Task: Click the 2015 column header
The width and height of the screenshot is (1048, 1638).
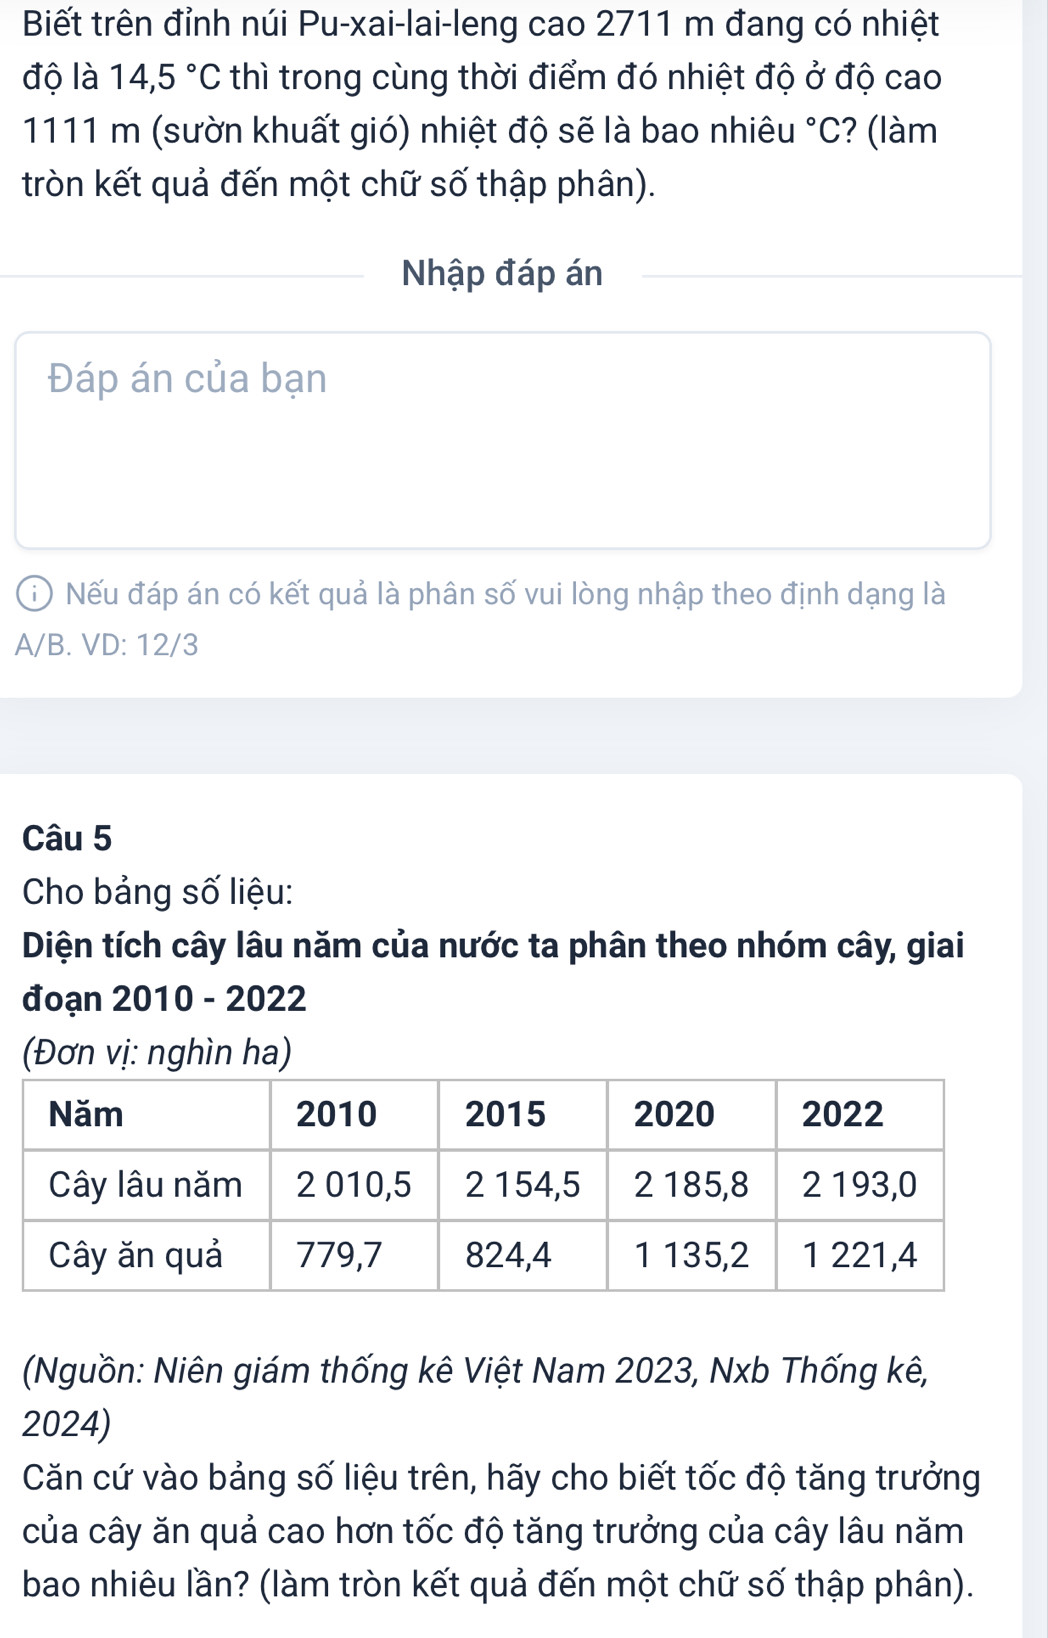Action: pyautogui.click(x=523, y=1114)
